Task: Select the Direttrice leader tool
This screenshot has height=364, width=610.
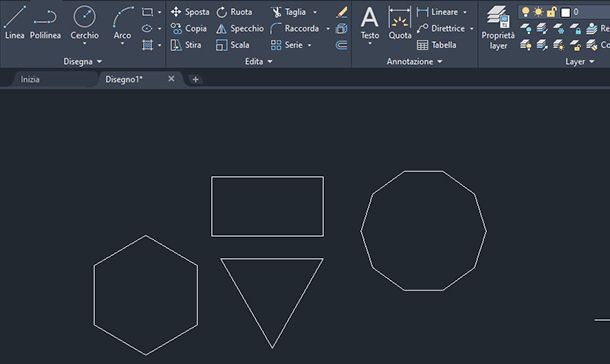Action: [x=441, y=28]
